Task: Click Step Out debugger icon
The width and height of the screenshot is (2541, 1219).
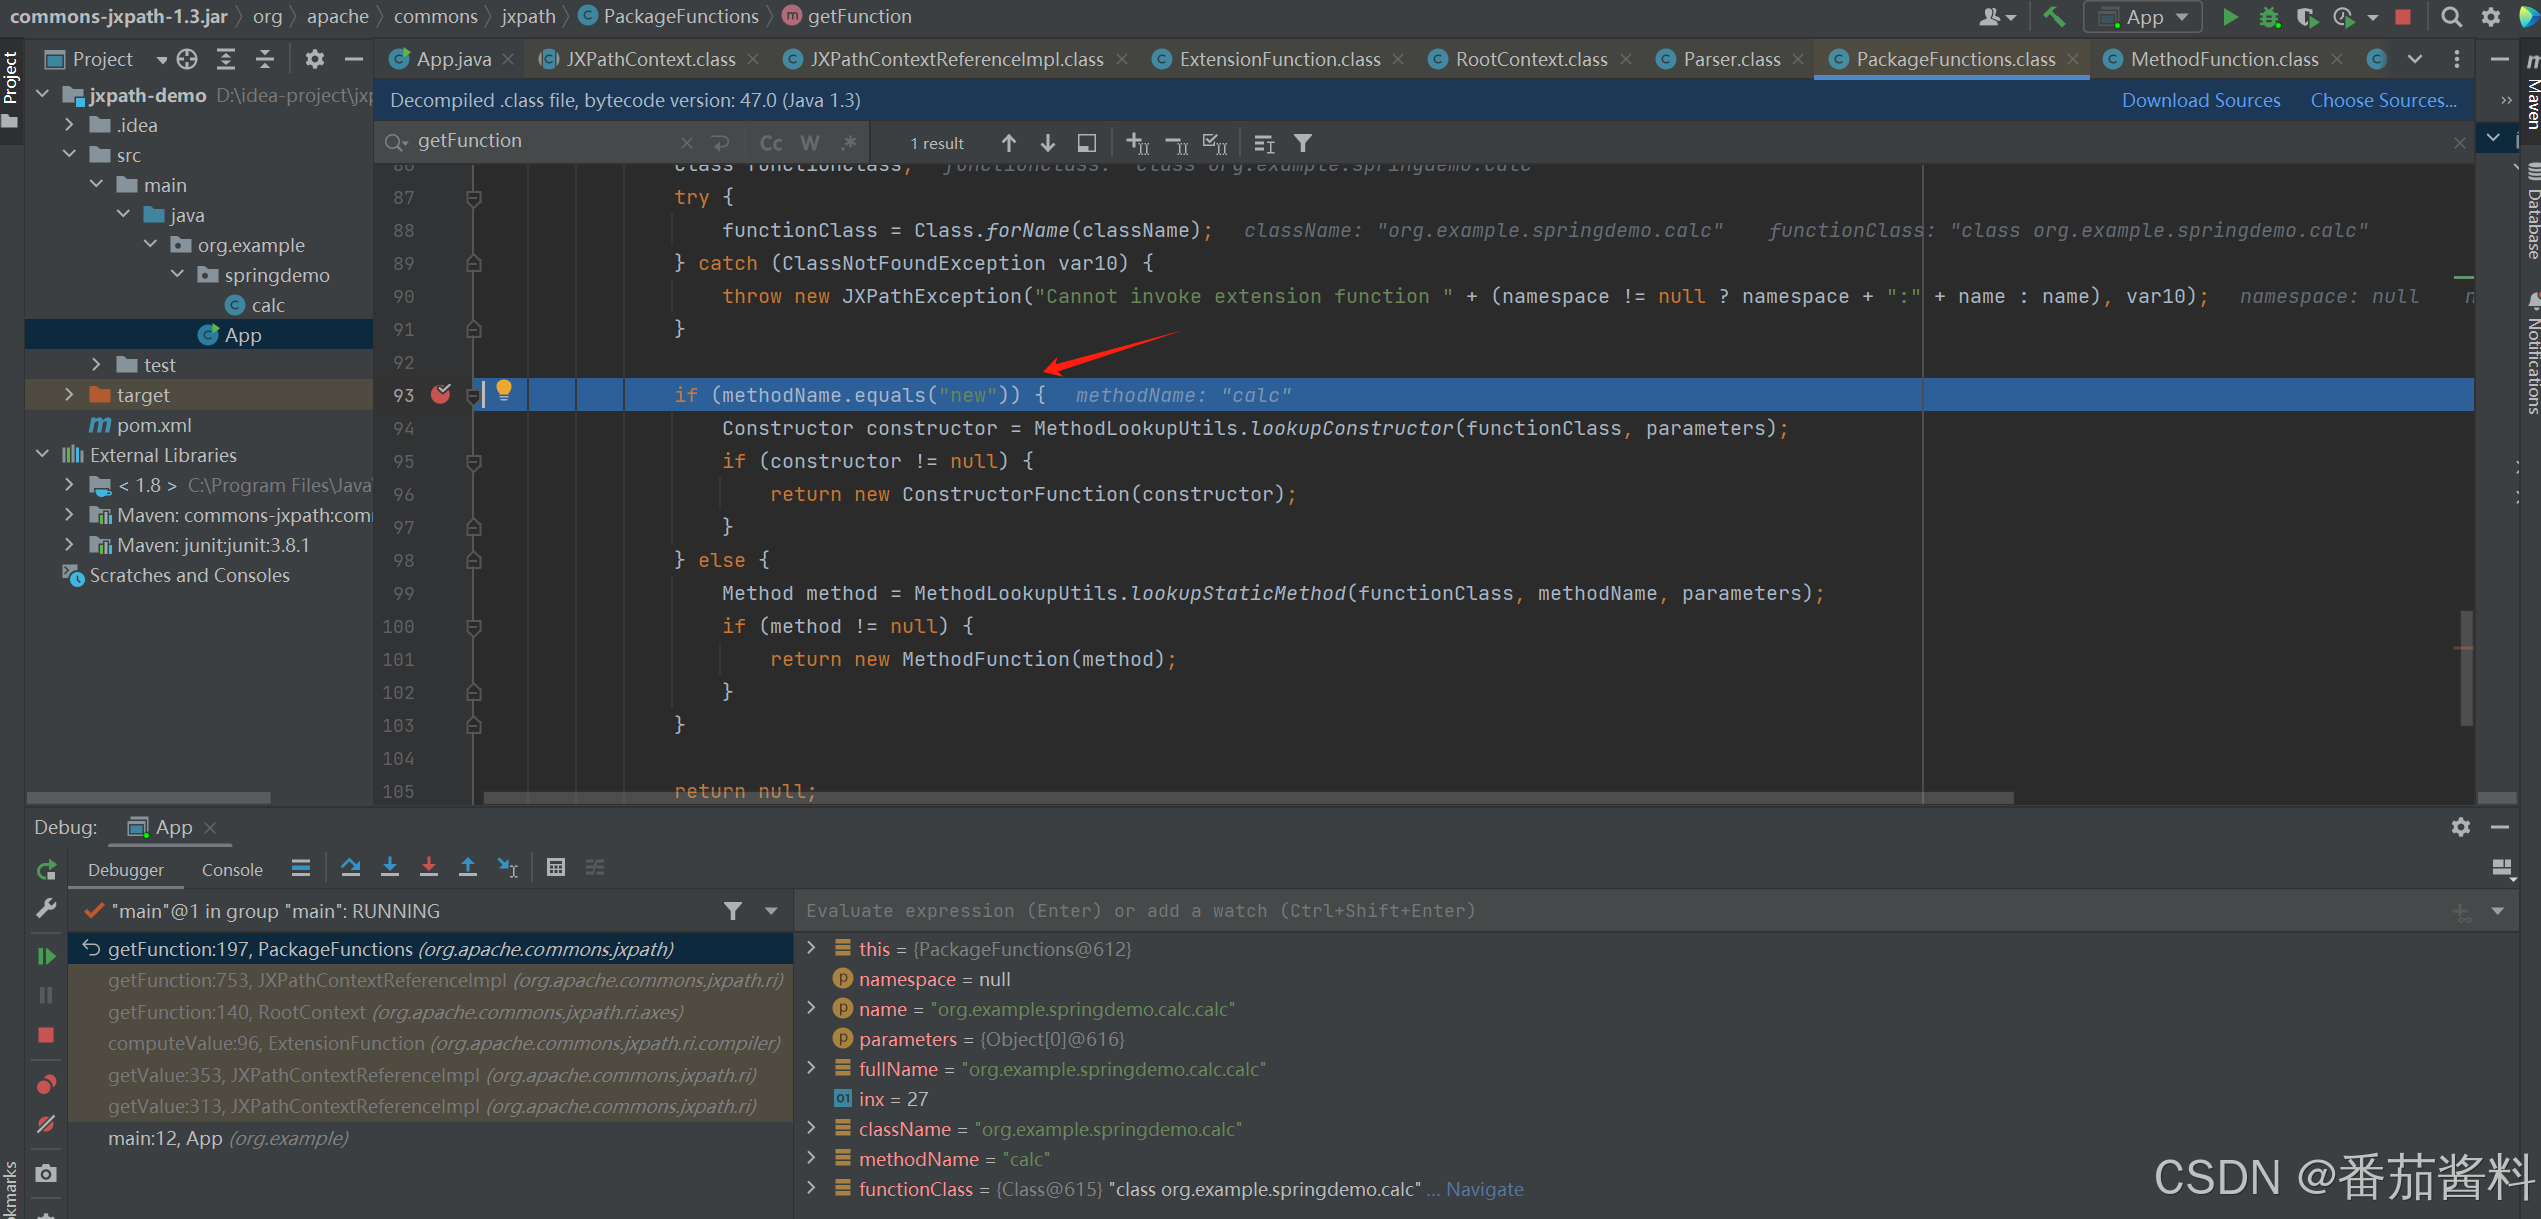Action: (x=468, y=867)
